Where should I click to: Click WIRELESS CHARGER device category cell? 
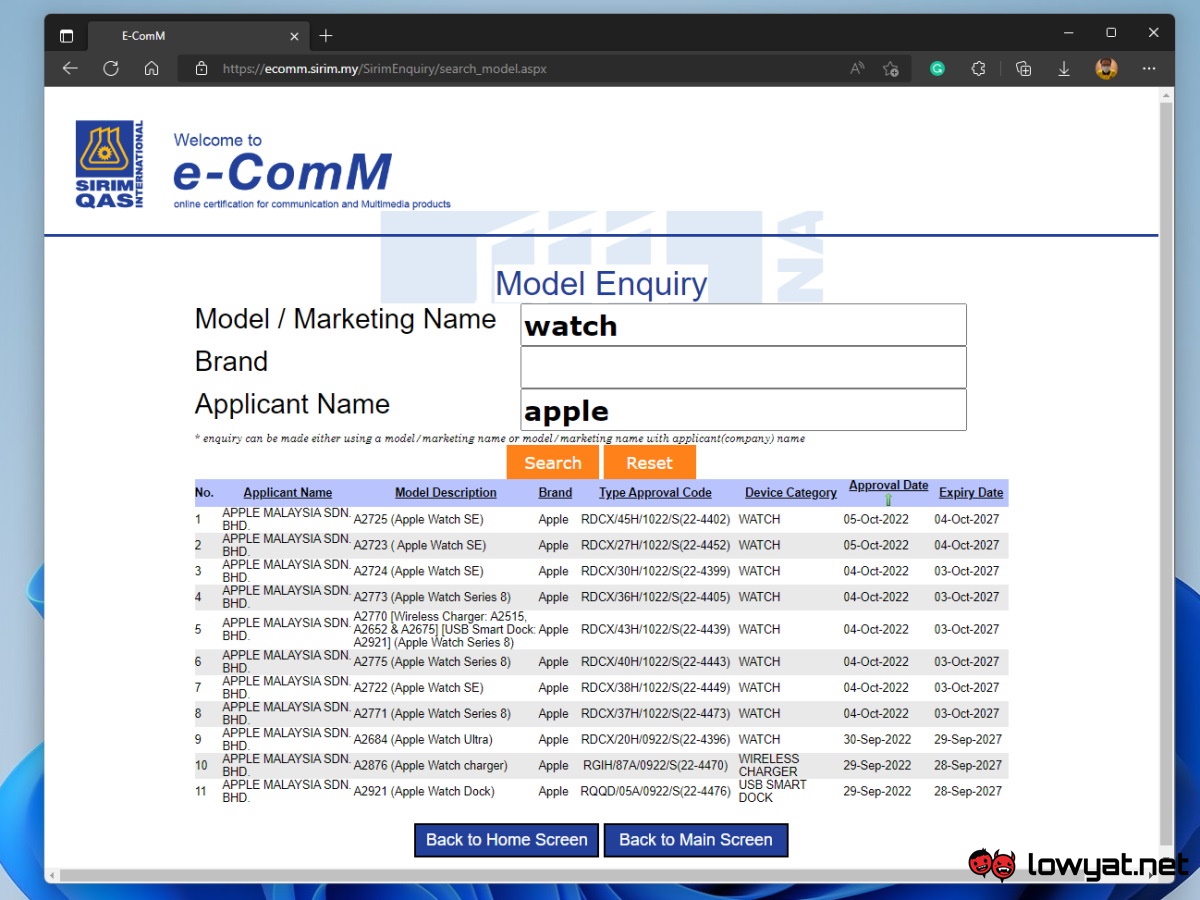point(769,765)
